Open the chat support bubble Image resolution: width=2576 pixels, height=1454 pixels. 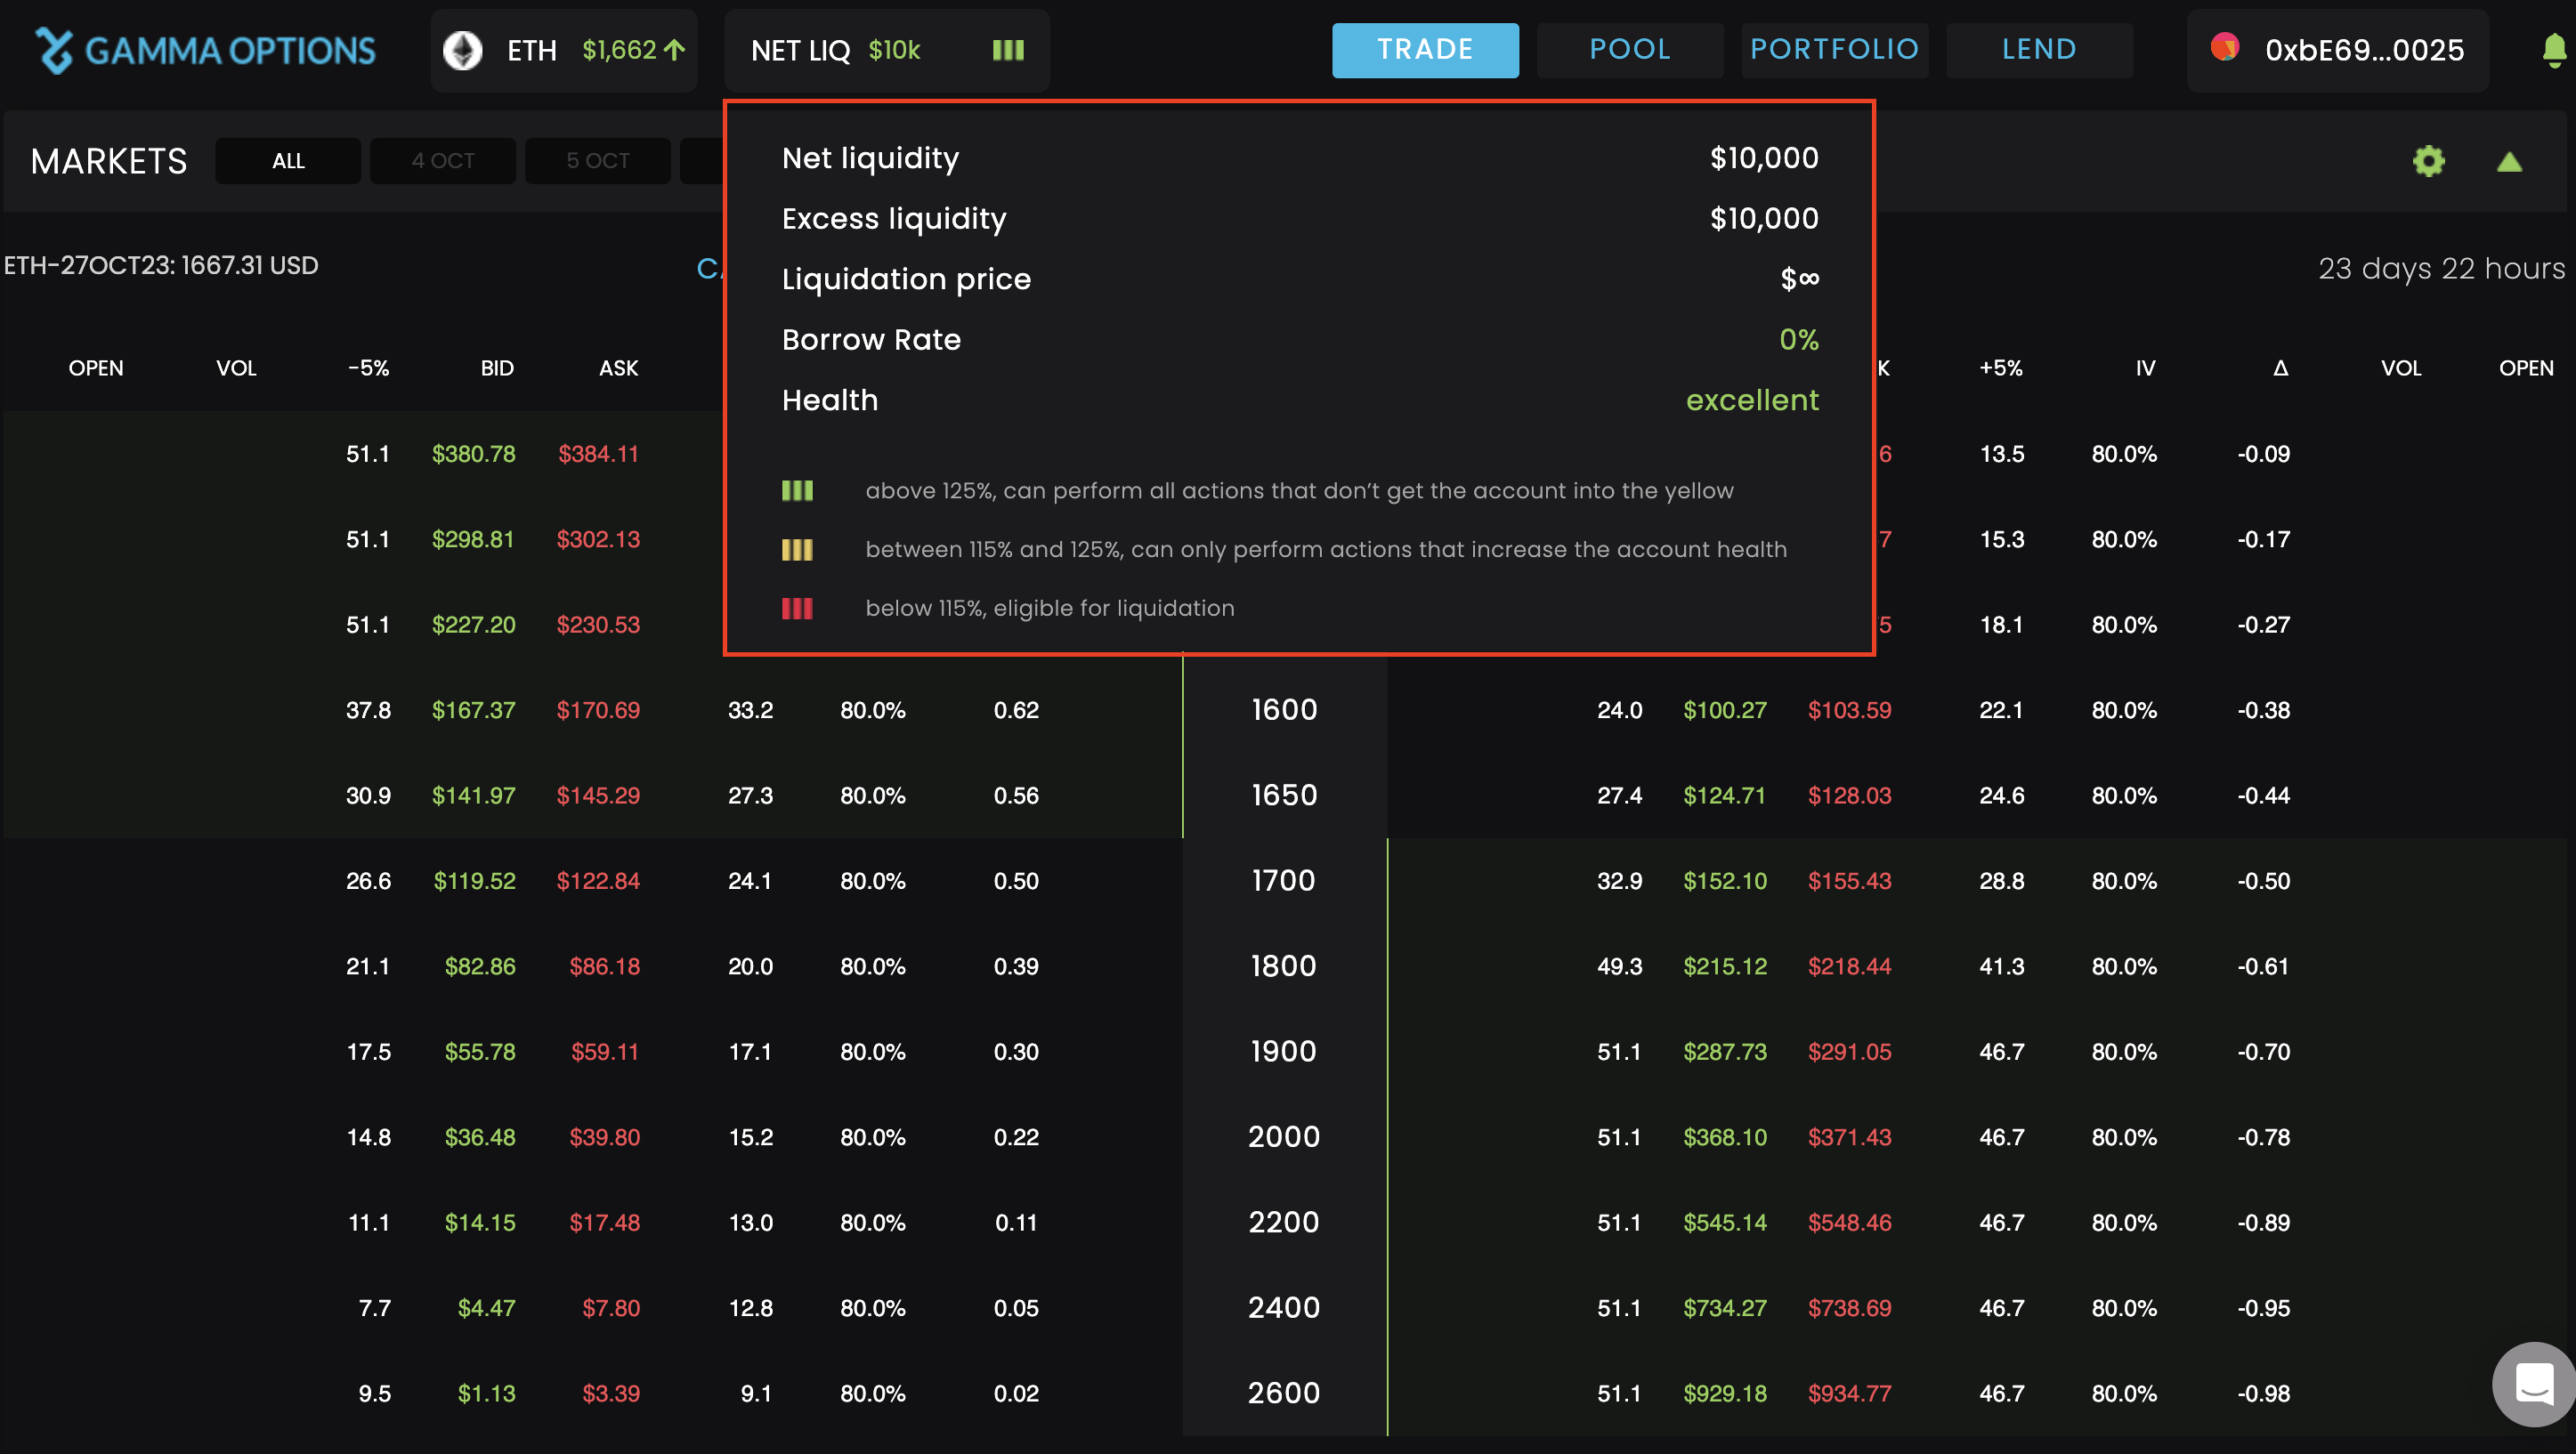[2533, 1384]
